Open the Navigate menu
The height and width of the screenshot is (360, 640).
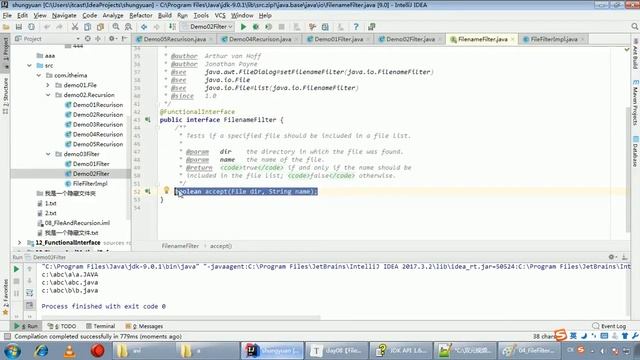click(x=64, y=16)
